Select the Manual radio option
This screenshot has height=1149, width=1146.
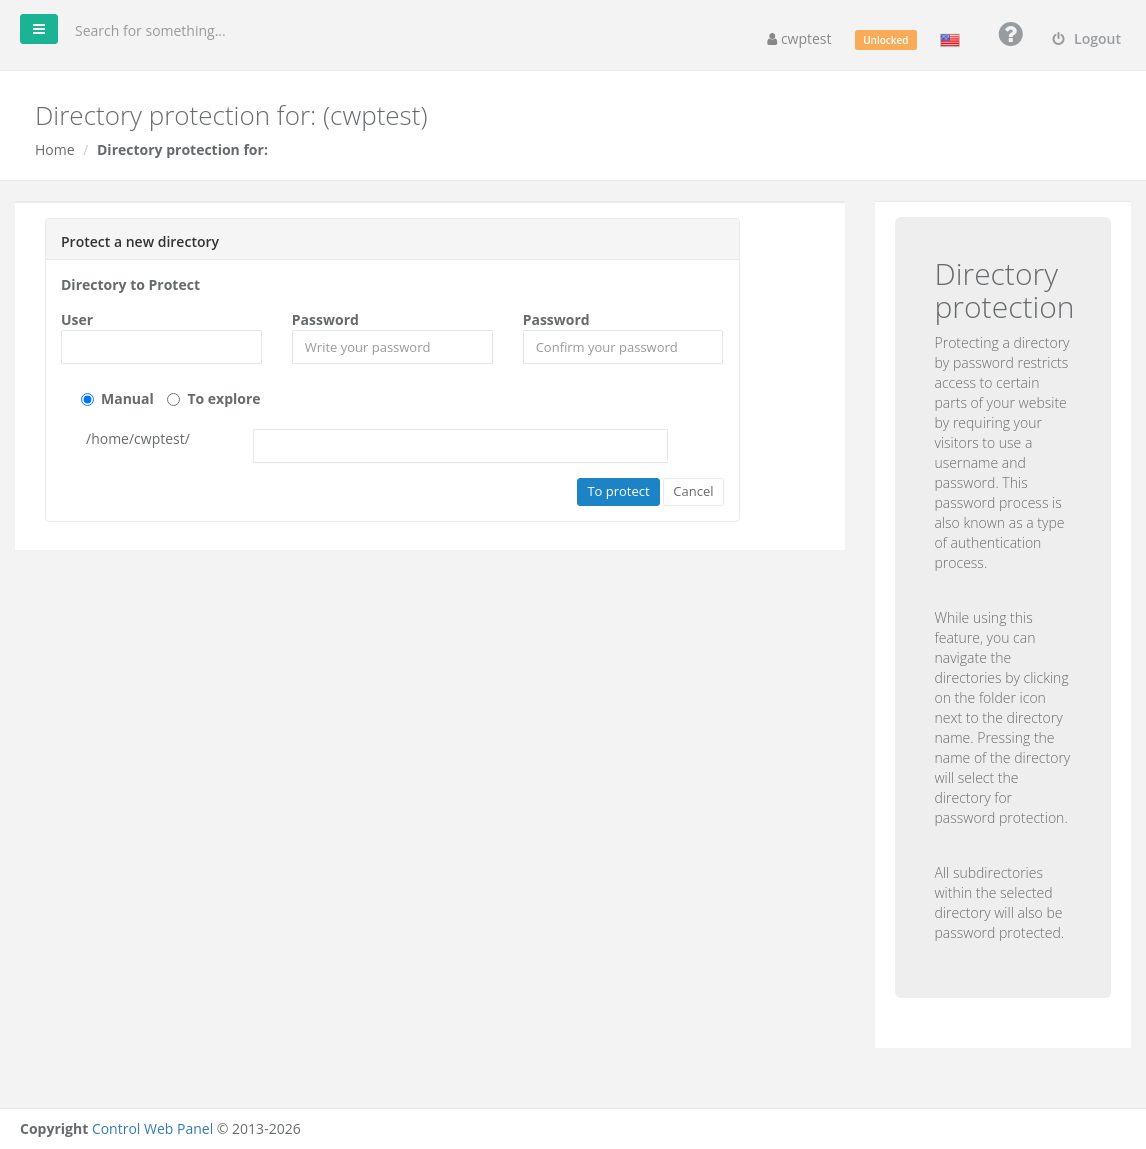[x=87, y=399]
